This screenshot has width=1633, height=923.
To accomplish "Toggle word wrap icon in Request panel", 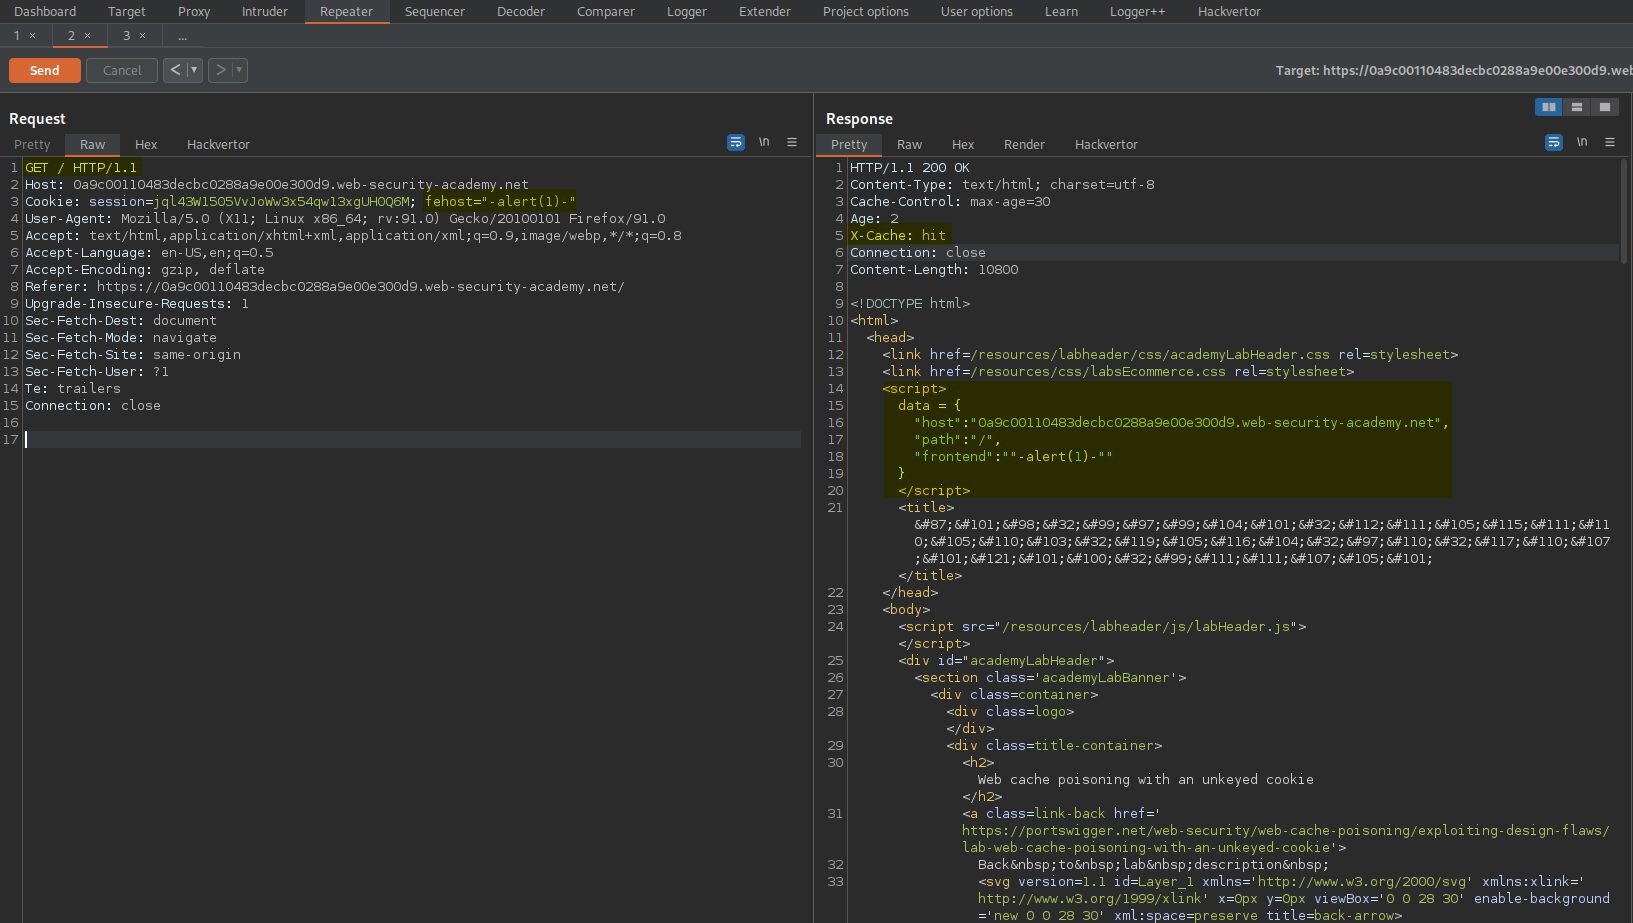I will click(735, 143).
